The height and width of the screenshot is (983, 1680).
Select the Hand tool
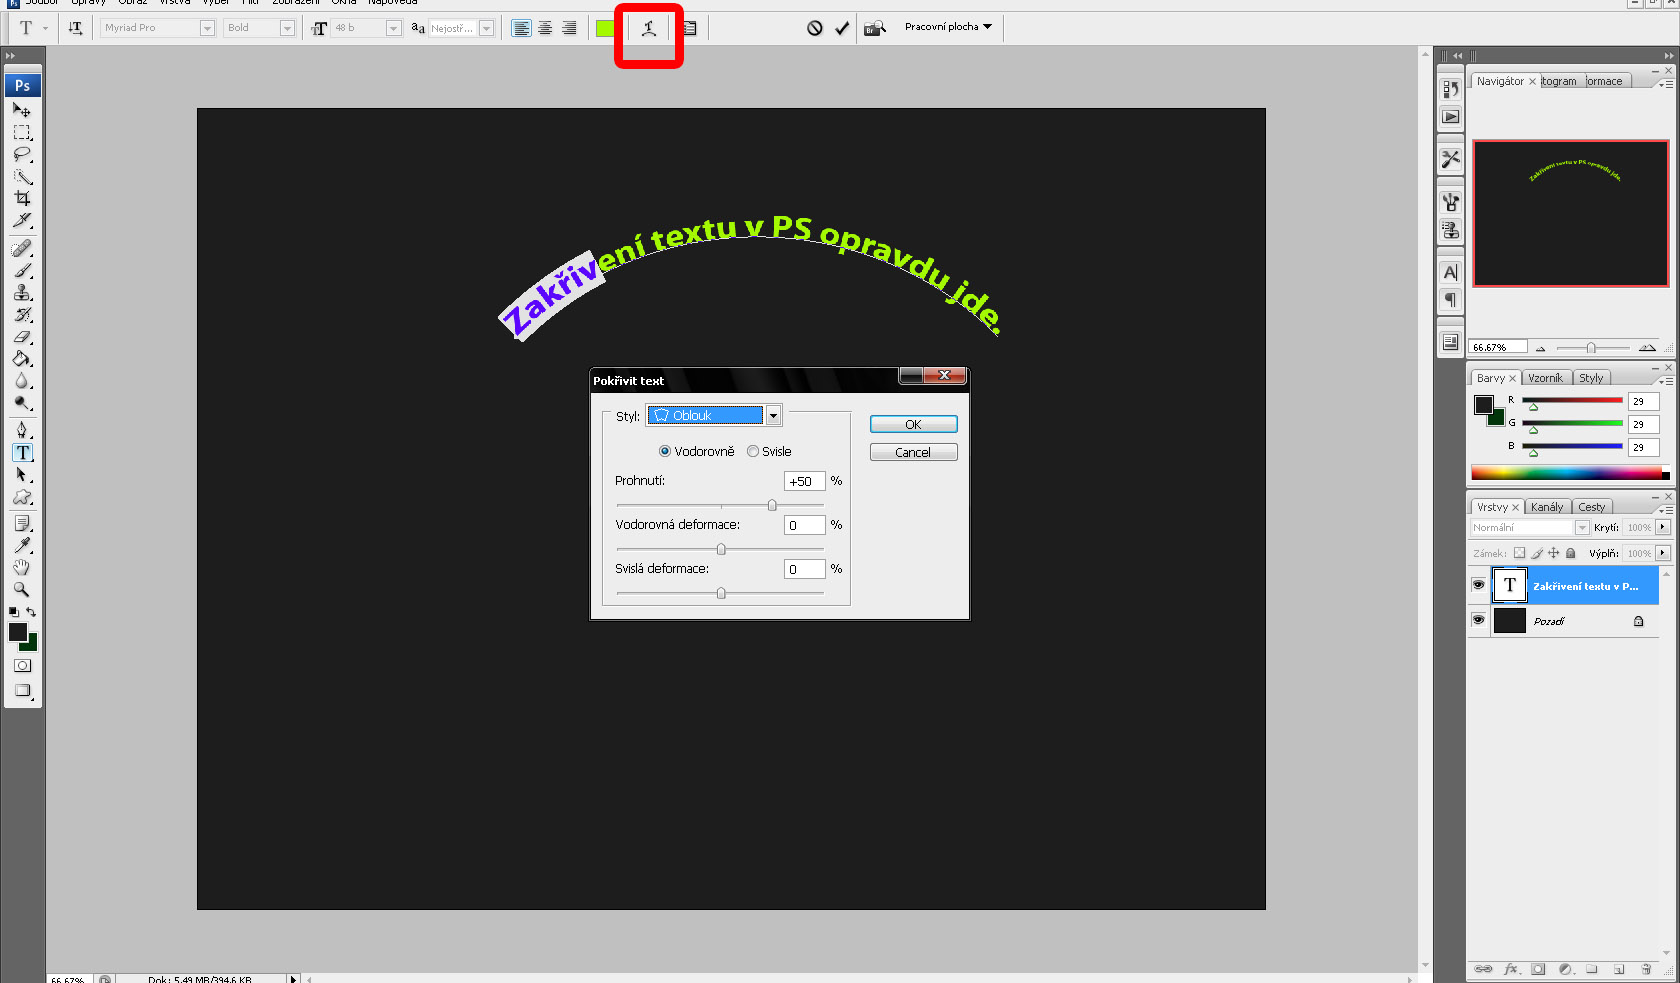22,567
